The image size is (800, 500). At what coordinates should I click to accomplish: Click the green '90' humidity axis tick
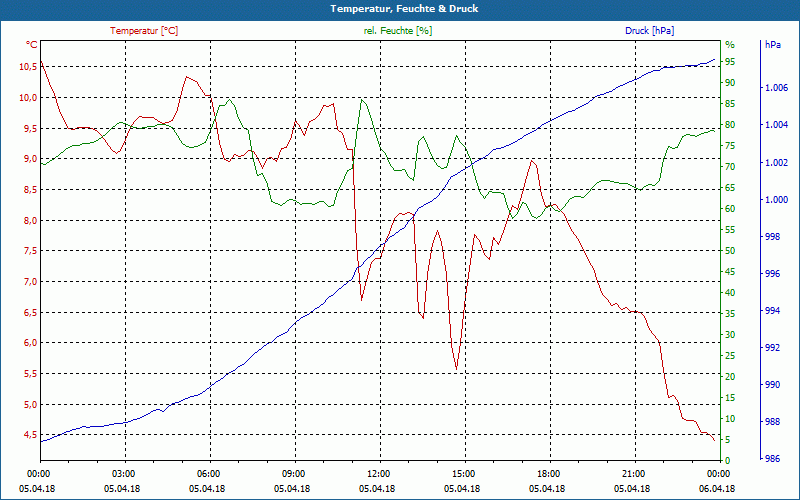tap(730, 83)
